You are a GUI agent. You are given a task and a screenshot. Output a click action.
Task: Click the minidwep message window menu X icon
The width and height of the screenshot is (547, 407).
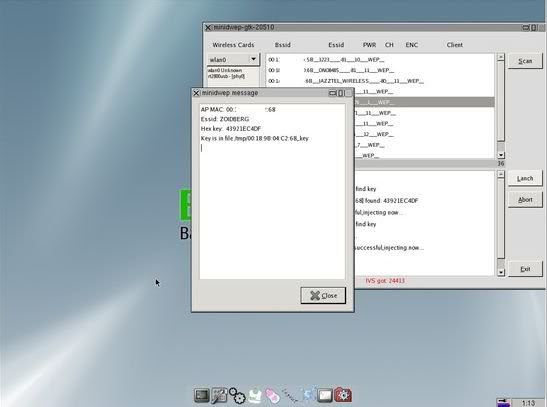(196, 93)
